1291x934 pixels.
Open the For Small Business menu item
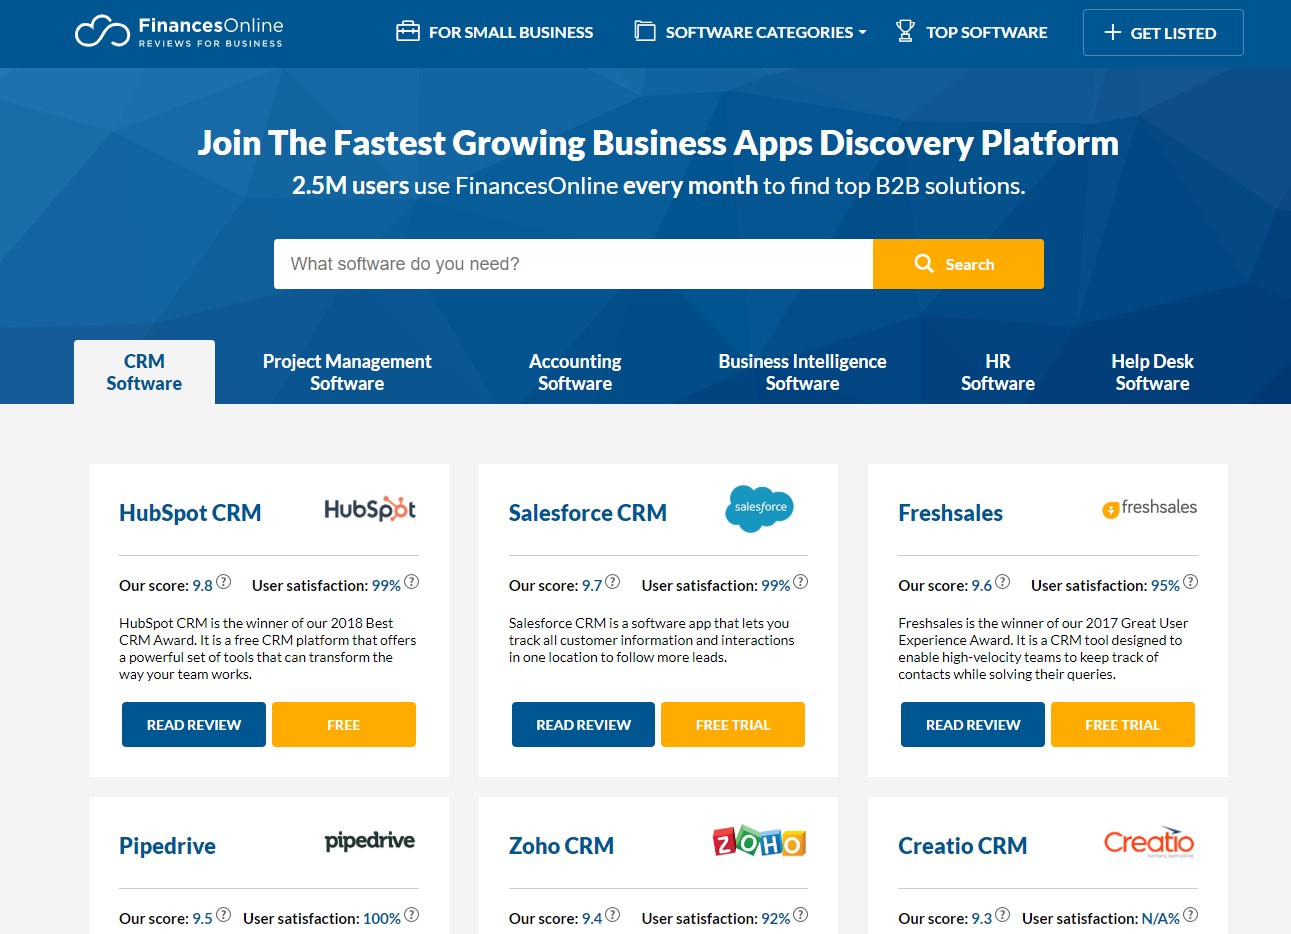(494, 32)
